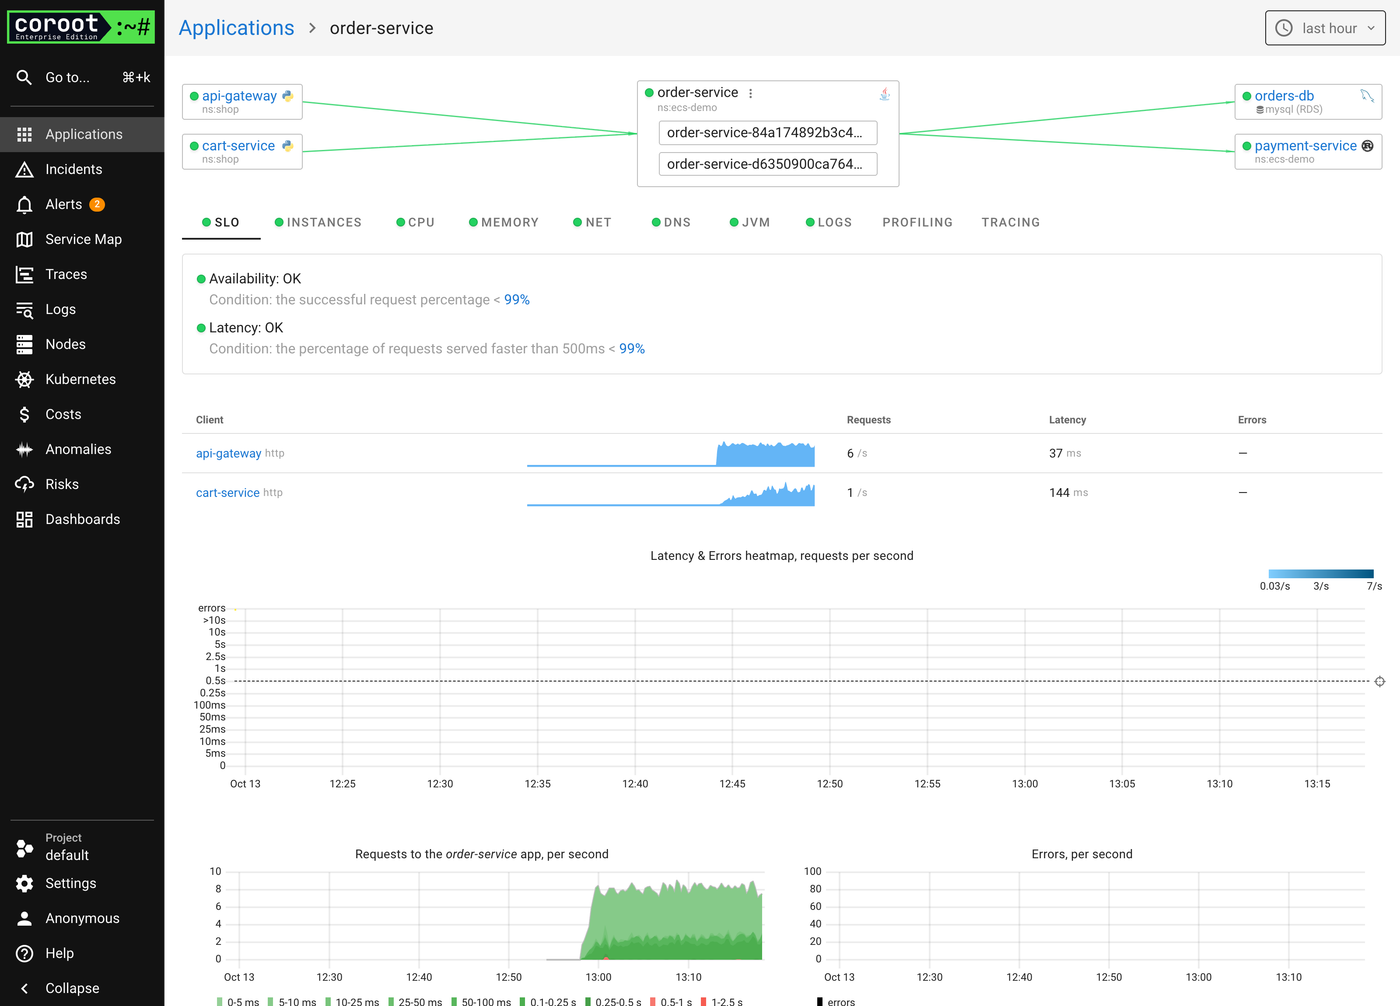Viewport: 1400px width, 1006px height.
Task: Open the api-gateway node in the map
Action: pos(242,101)
